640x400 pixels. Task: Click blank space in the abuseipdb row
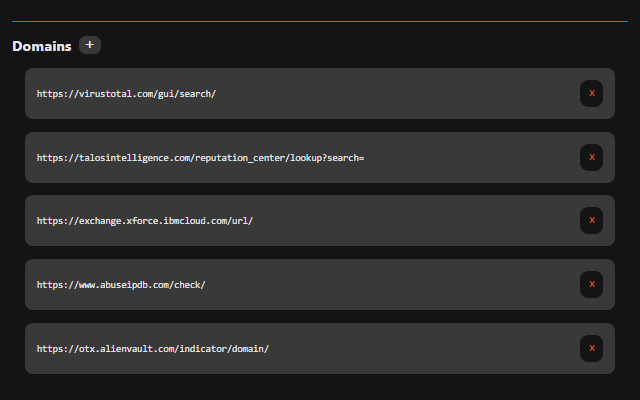(400, 285)
